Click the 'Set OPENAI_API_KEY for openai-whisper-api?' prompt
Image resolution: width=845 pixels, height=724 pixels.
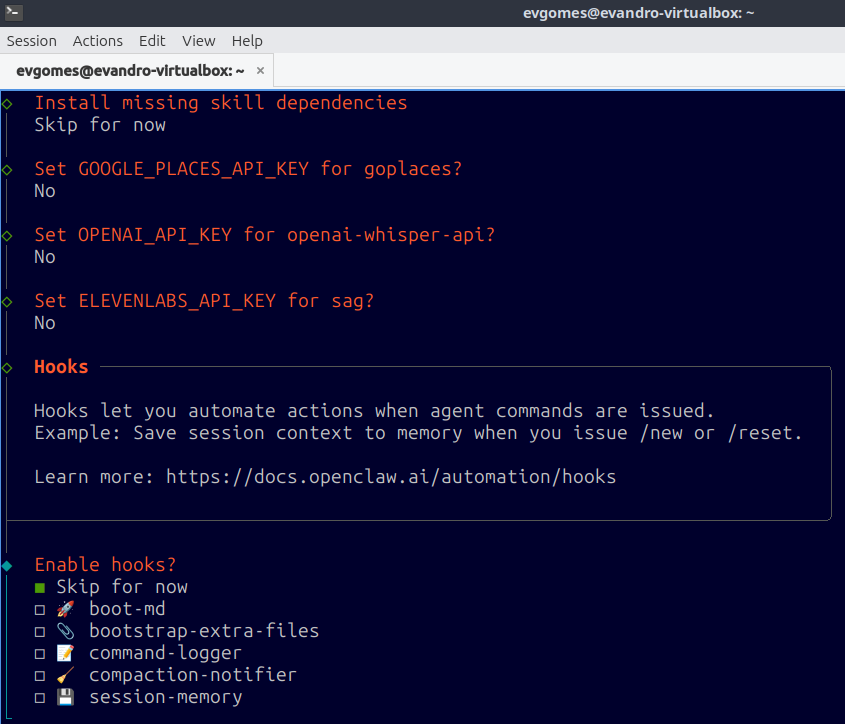tap(265, 235)
